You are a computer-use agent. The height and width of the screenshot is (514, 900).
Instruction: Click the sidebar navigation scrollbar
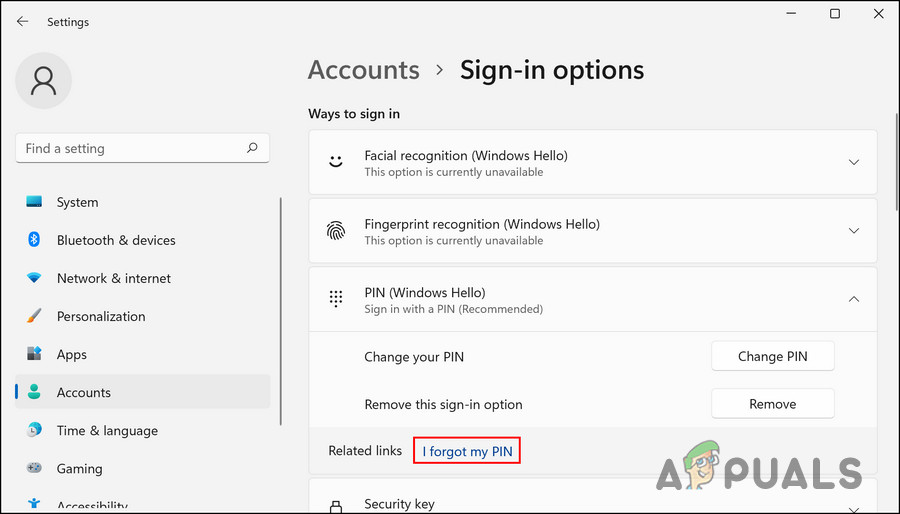point(281,311)
